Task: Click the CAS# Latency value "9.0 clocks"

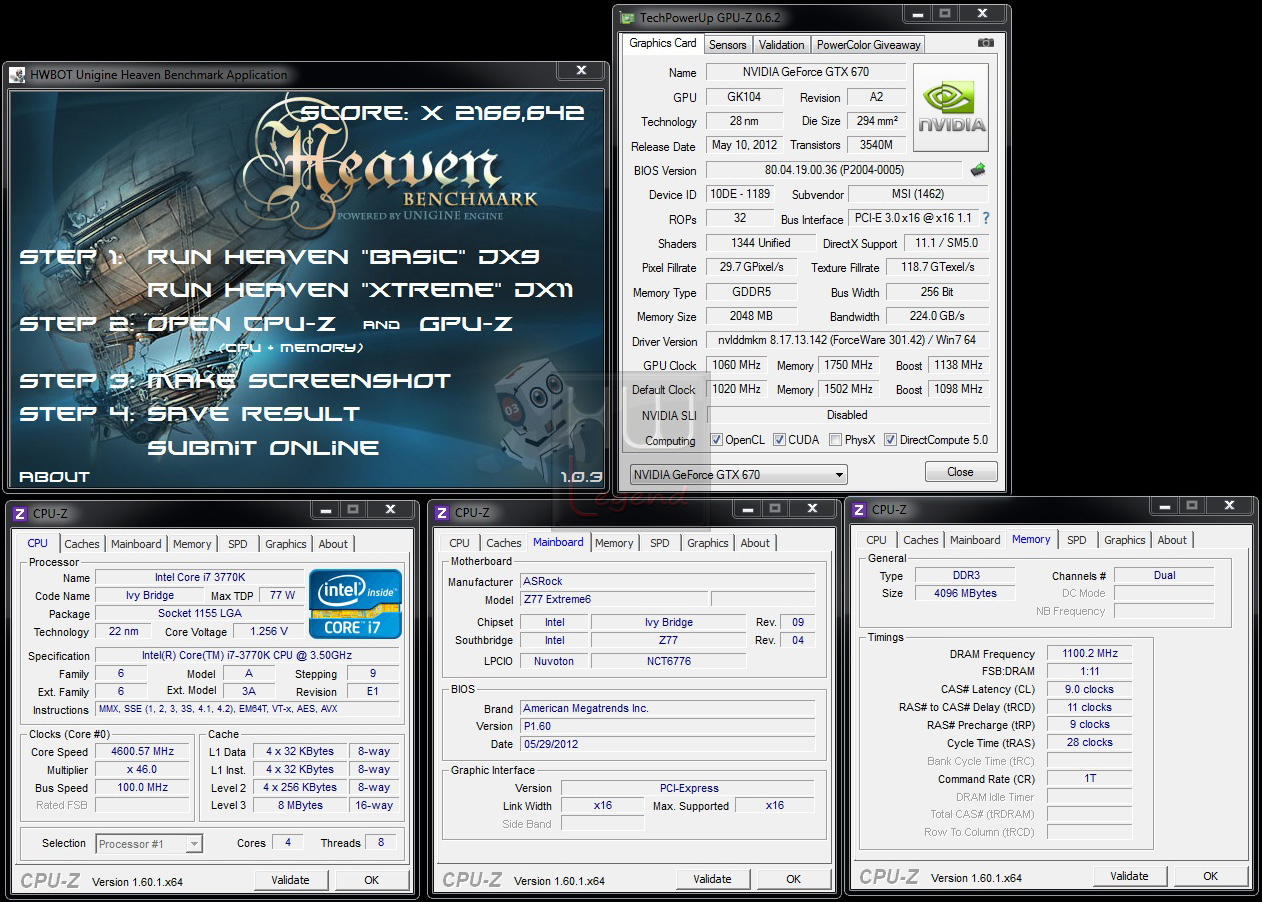Action: click(1090, 689)
